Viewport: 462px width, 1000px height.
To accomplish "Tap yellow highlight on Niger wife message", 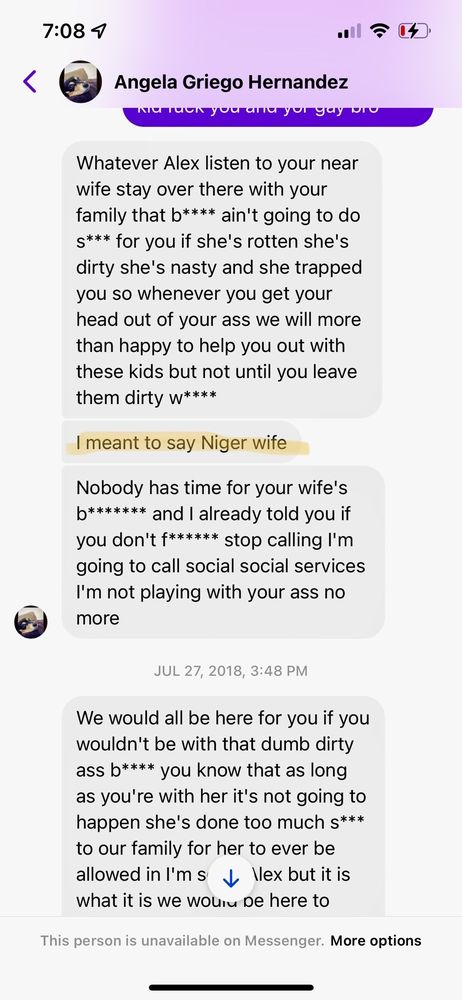I will [x=187, y=445].
